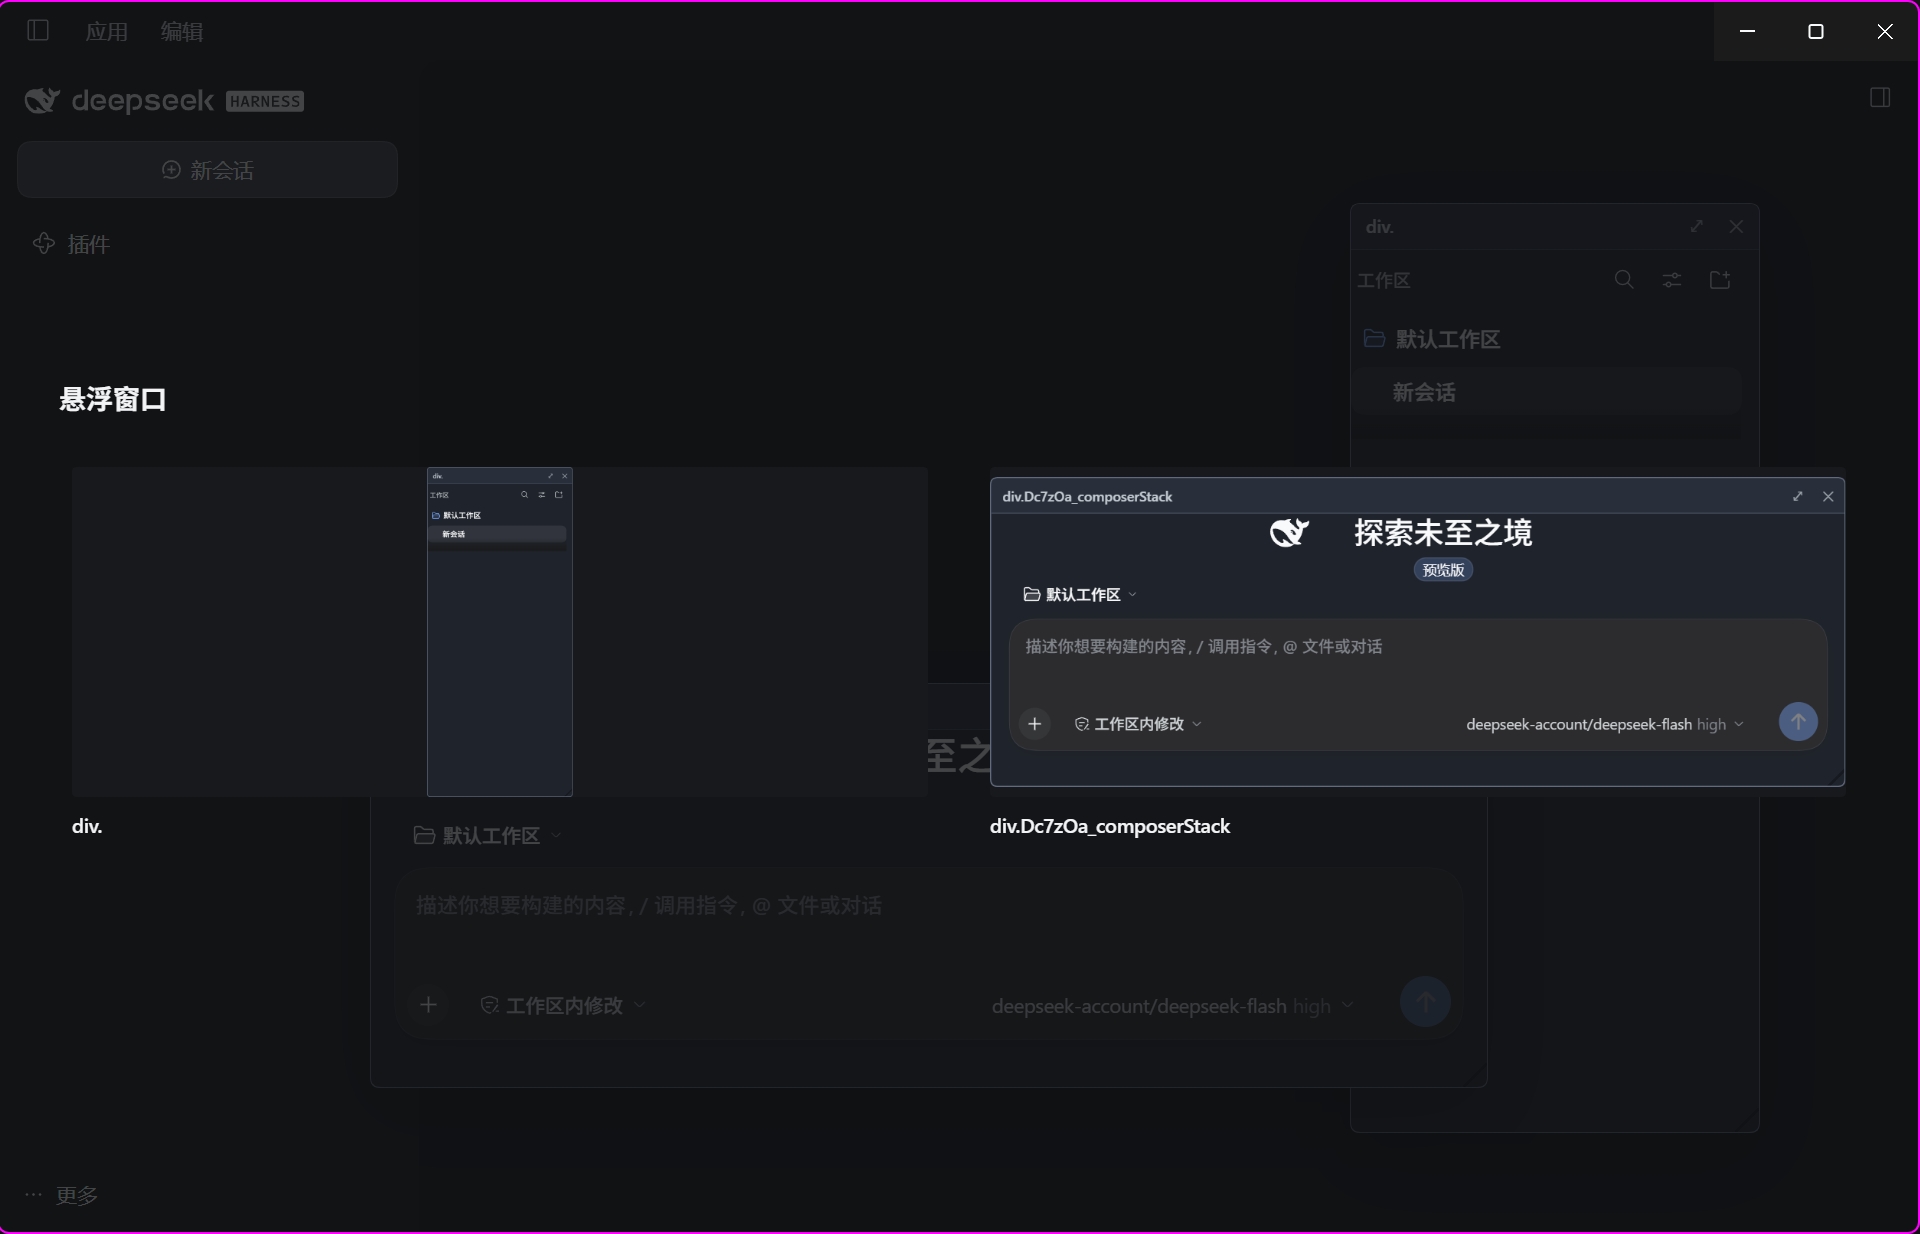Open the 插件 plugins entry
Screen dimensions: 1920x1234
click(72, 244)
